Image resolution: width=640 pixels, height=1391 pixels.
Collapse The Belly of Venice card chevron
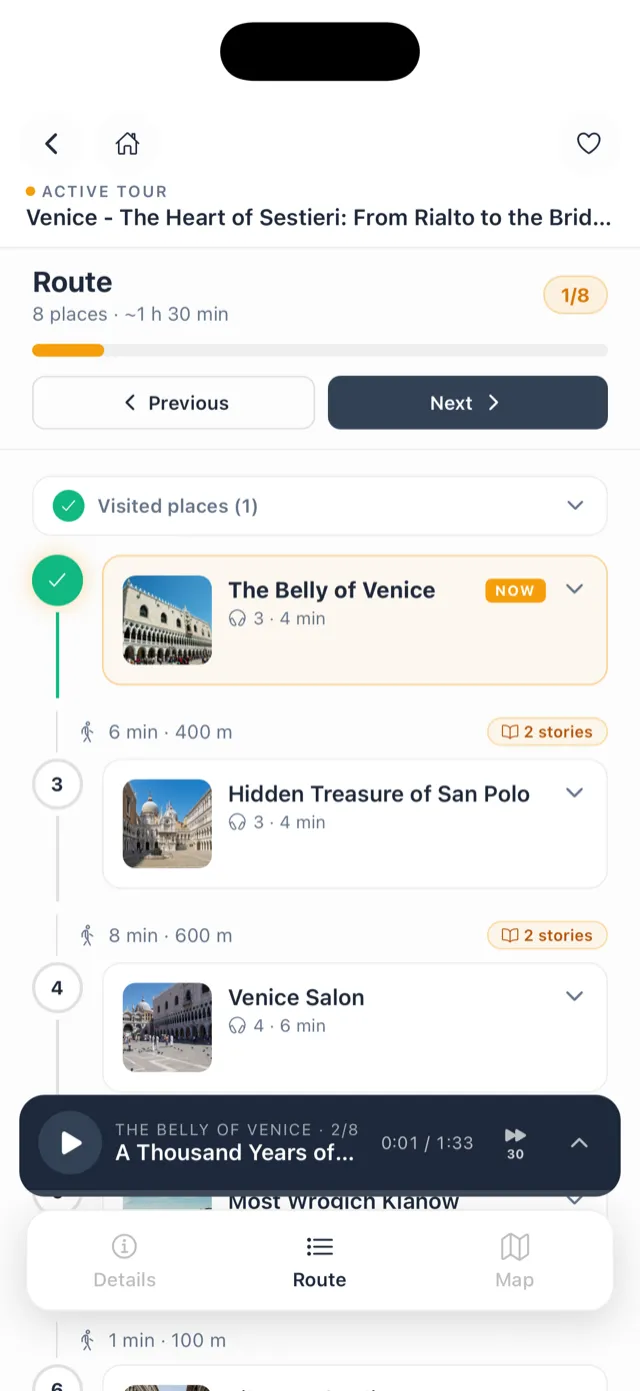pyautogui.click(x=574, y=589)
